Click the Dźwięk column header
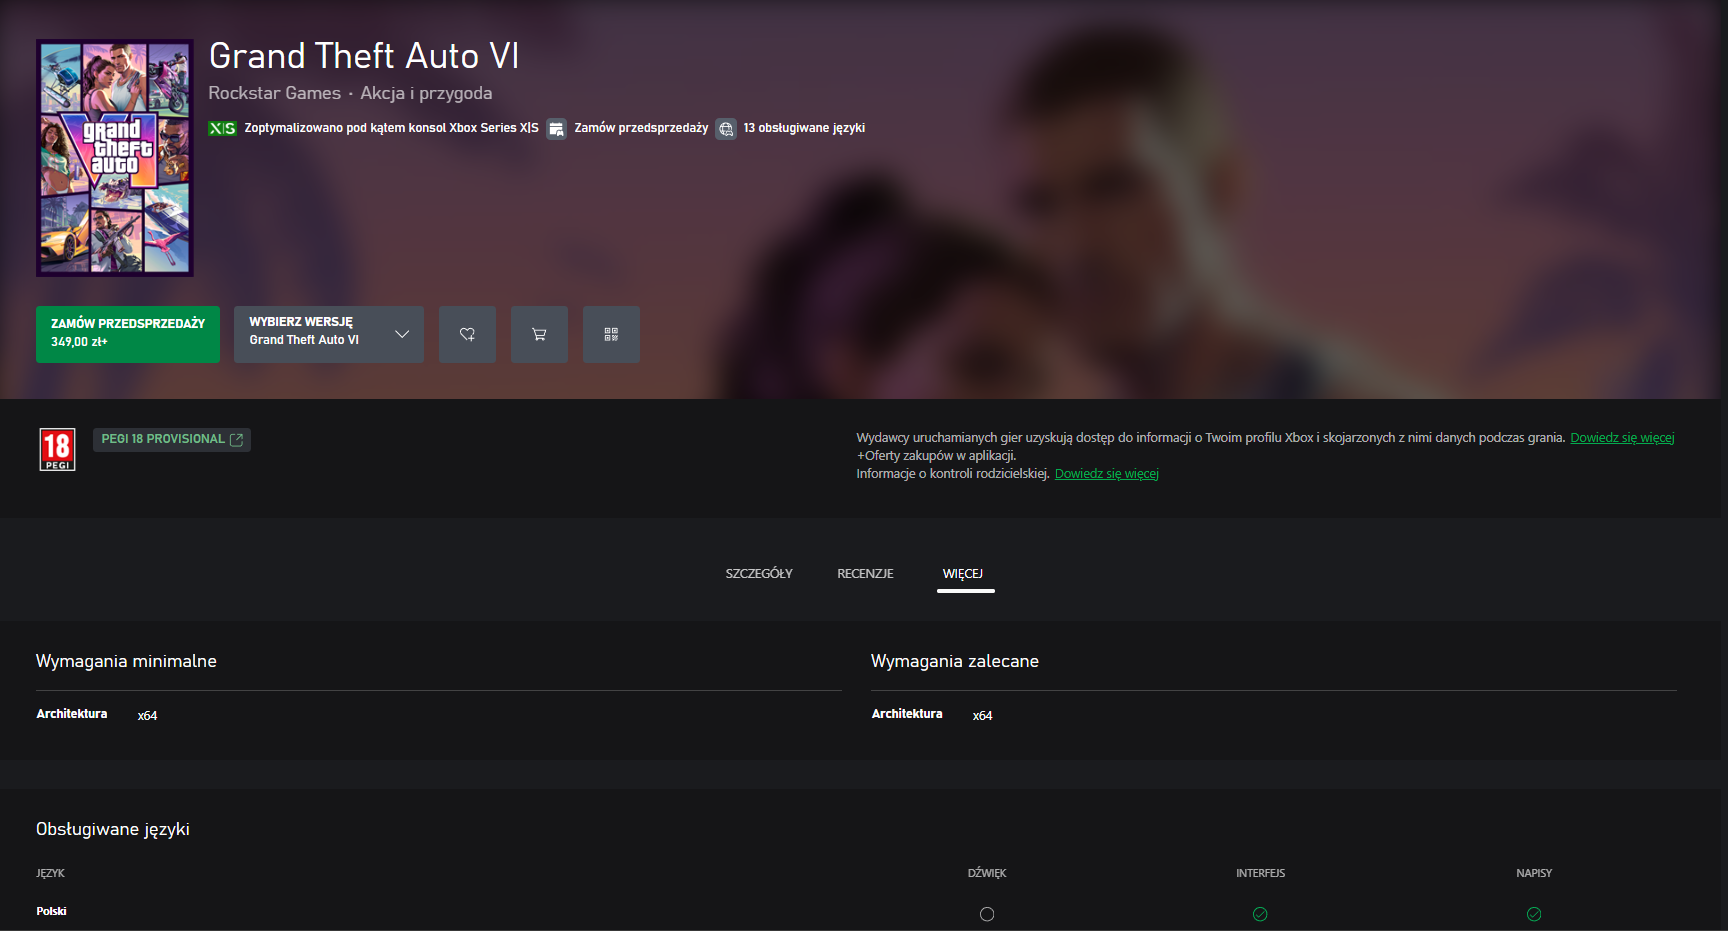The image size is (1728, 931). tap(987, 873)
